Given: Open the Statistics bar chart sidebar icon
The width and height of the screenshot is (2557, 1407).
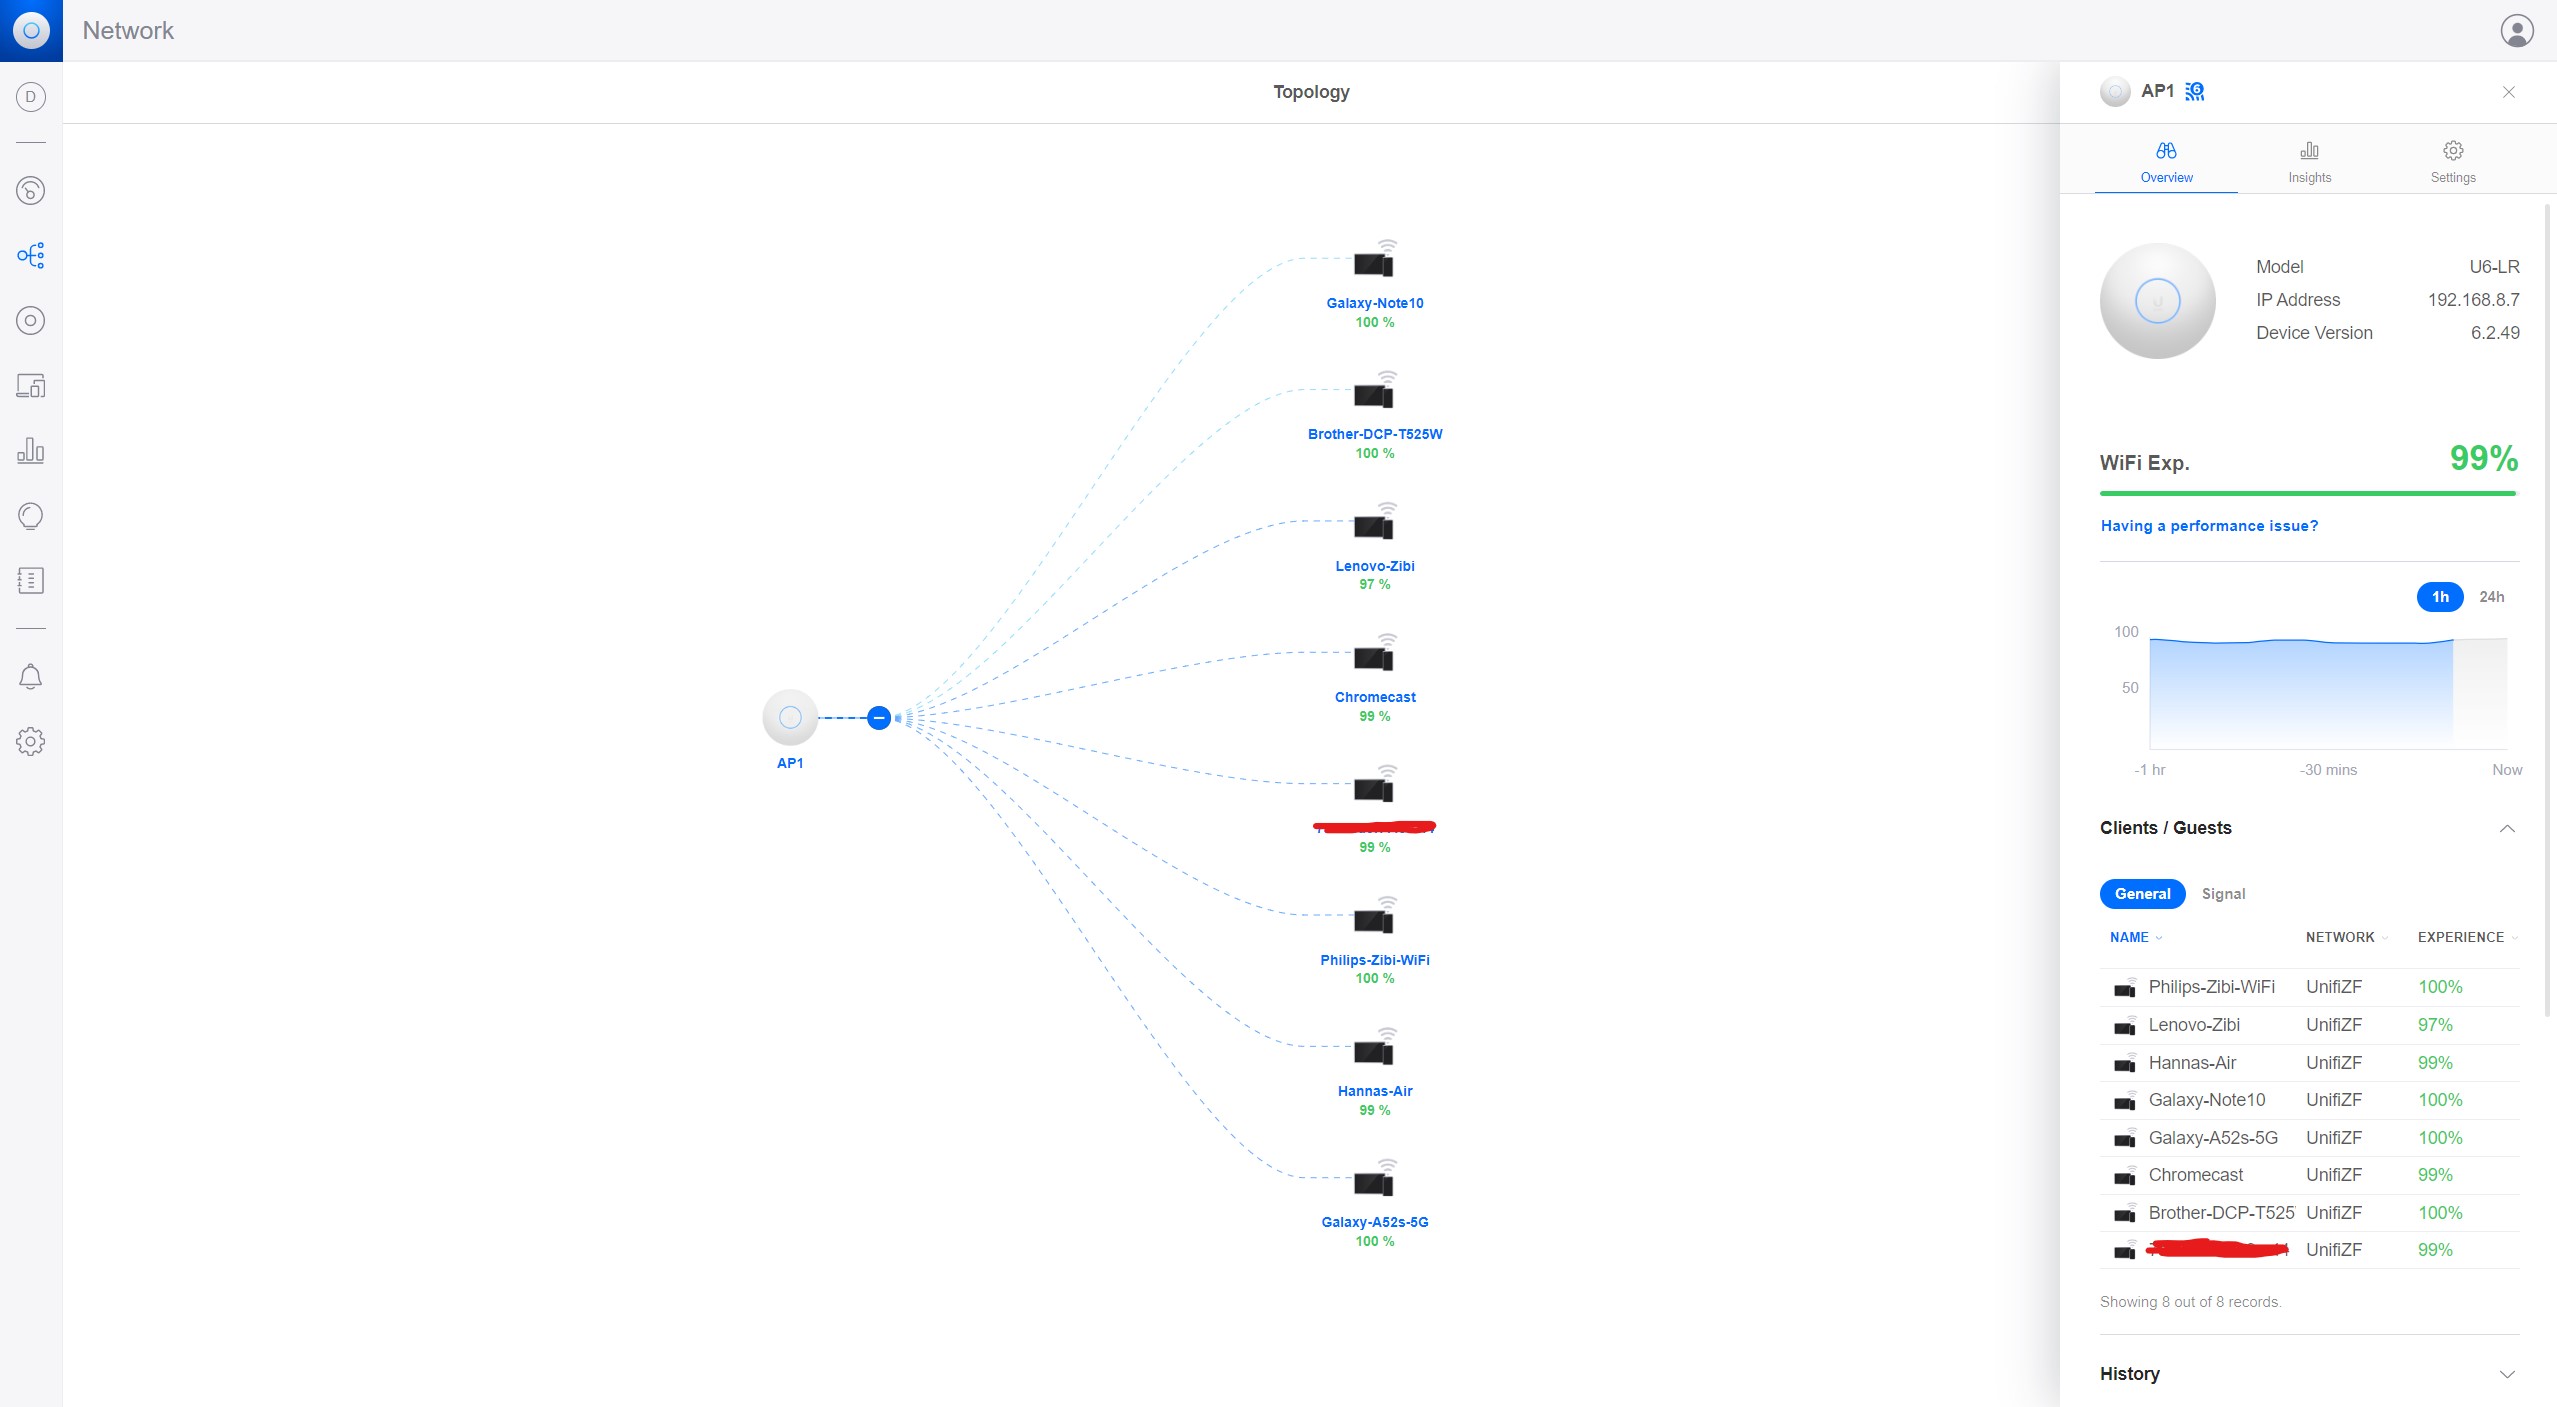Looking at the screenshot, I should 30,451.
